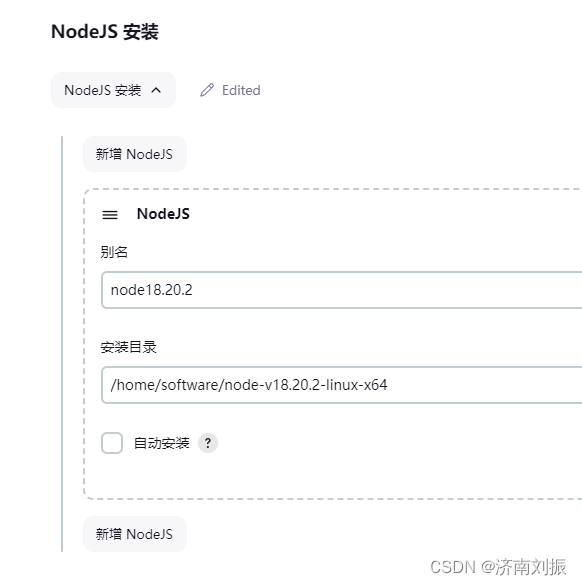Focus the 安装目录 path input field
This screenshot has height=585, width=582.
[x=341, y=385]
